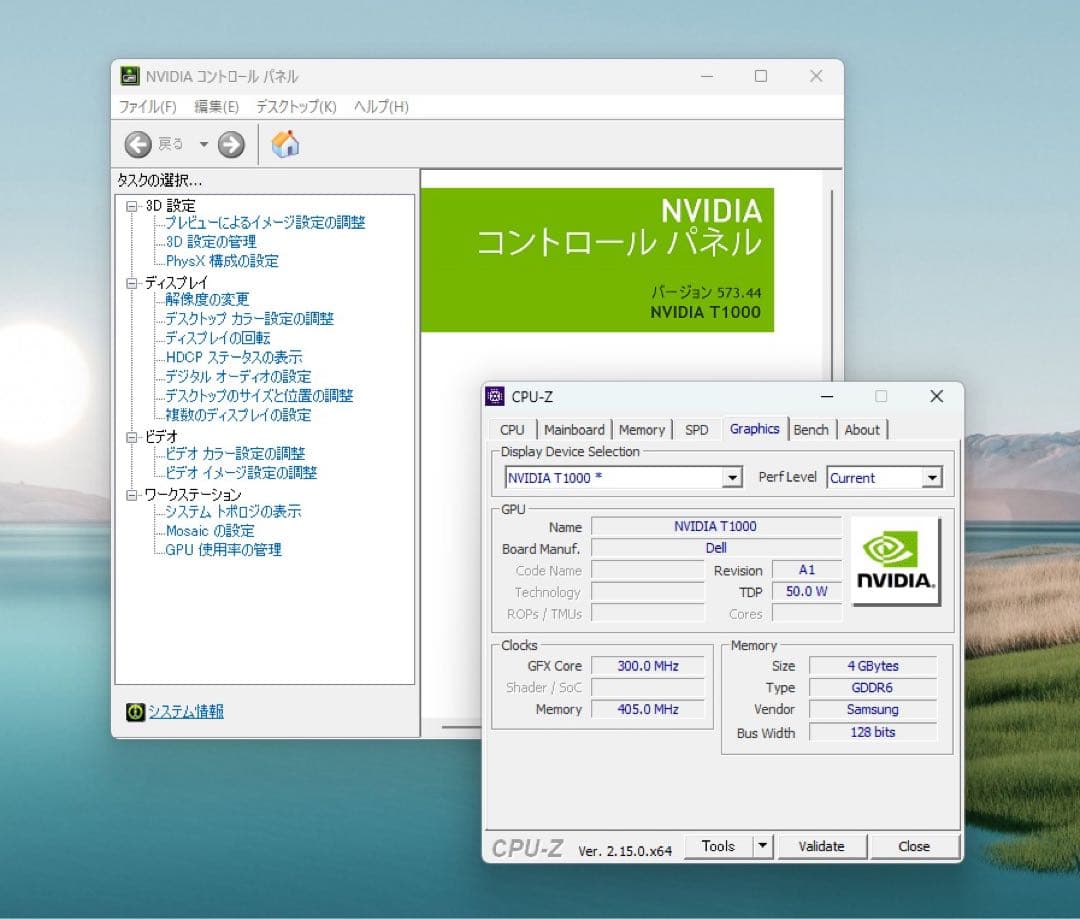
Task: Collapse the ワークステーション tree node
Action: tap(132, 495)
